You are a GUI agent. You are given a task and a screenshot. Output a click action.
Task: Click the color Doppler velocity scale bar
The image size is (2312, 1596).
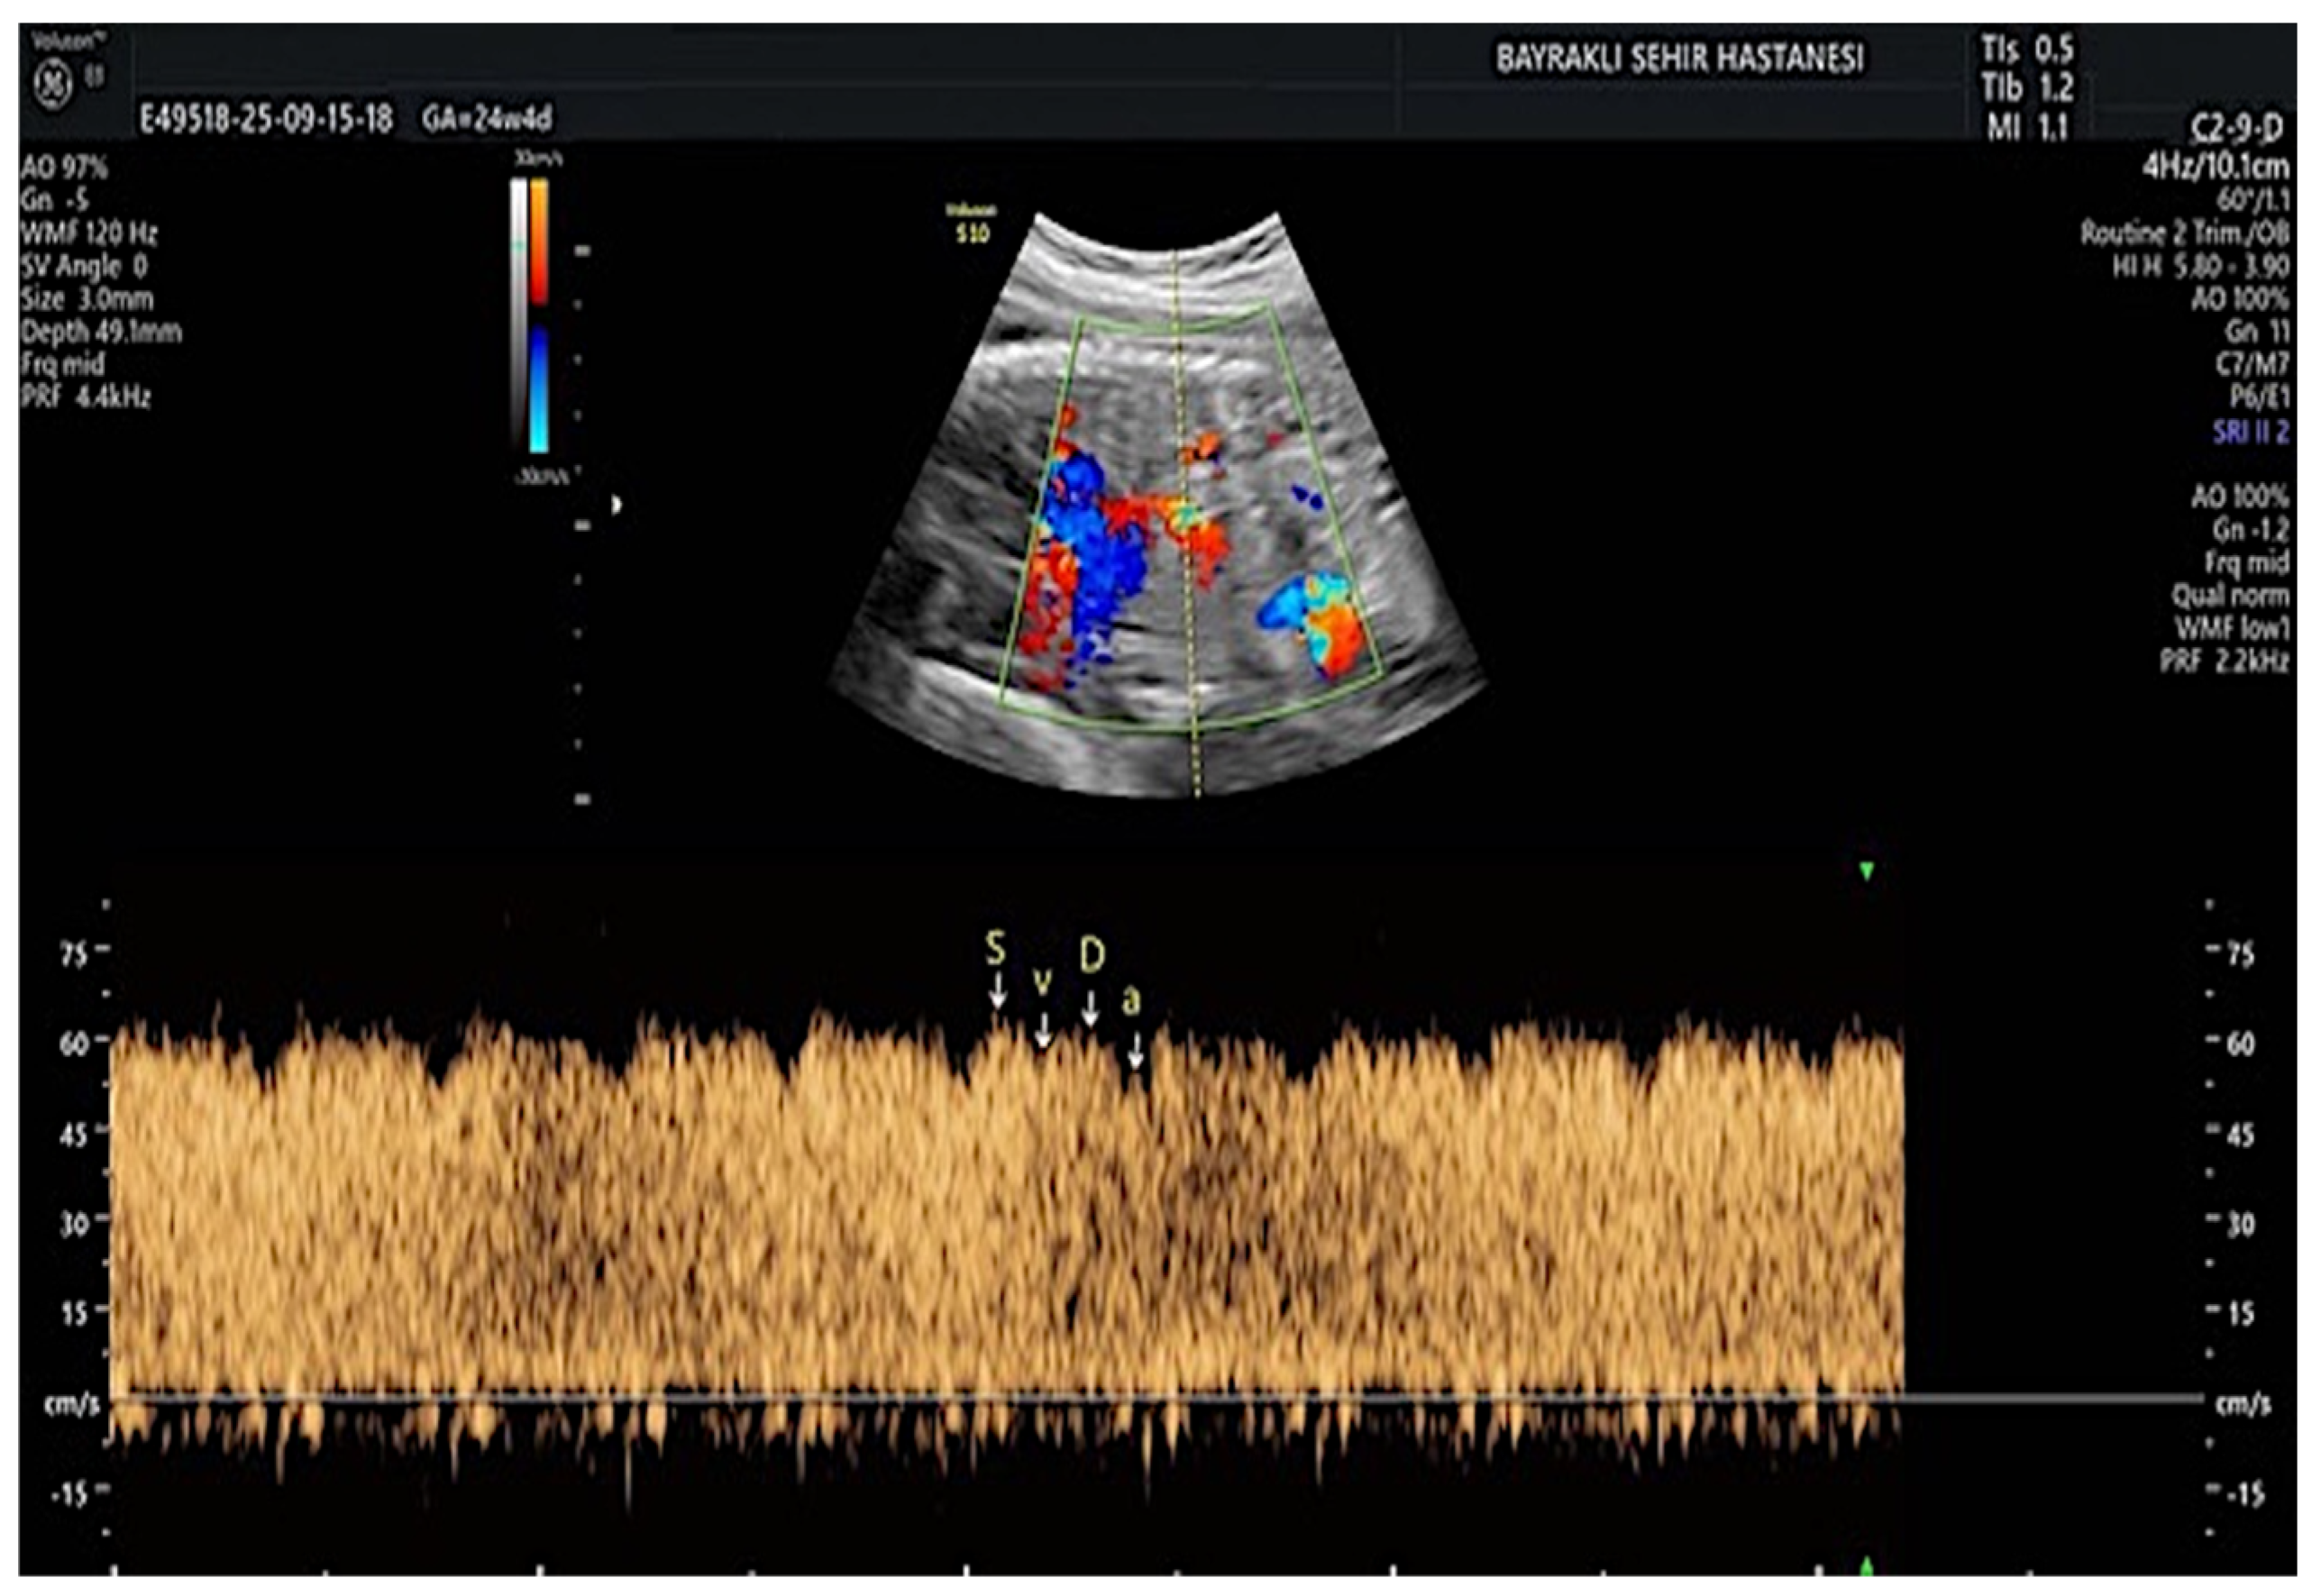pyautogui.click(x=538, y=316)
